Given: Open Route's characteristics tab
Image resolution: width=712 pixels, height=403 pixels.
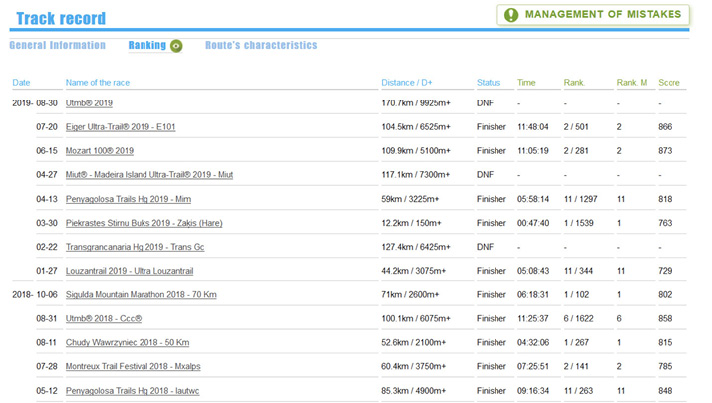Looking at the screenshot, I should 261,45.
